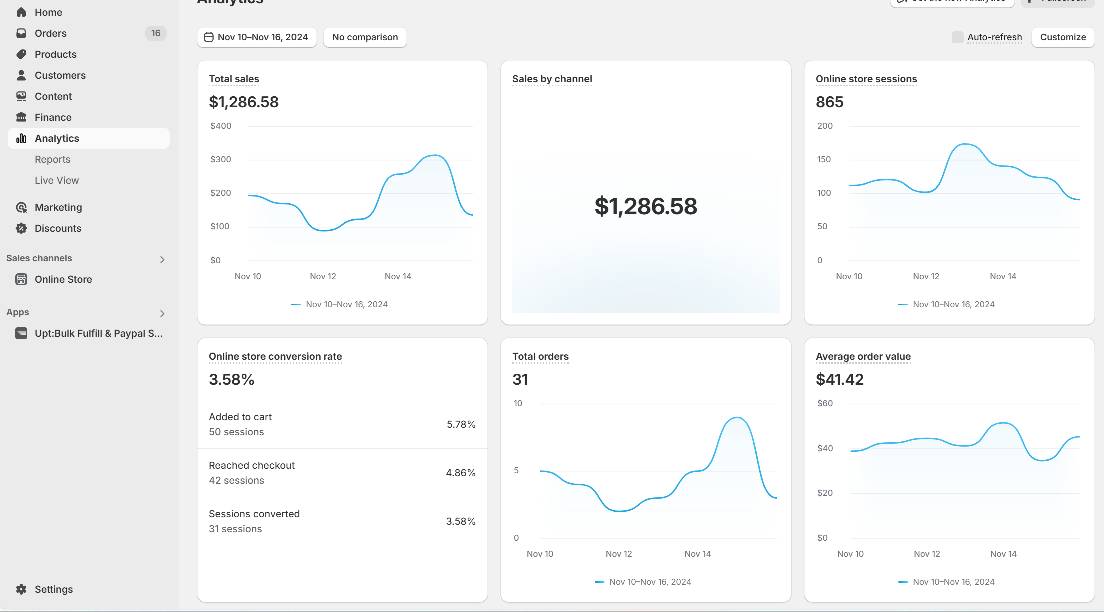Image resolution: width=1104 pixels, height=612 pixels.
Task: Expand the Apps section chevron
Action: 162,313
